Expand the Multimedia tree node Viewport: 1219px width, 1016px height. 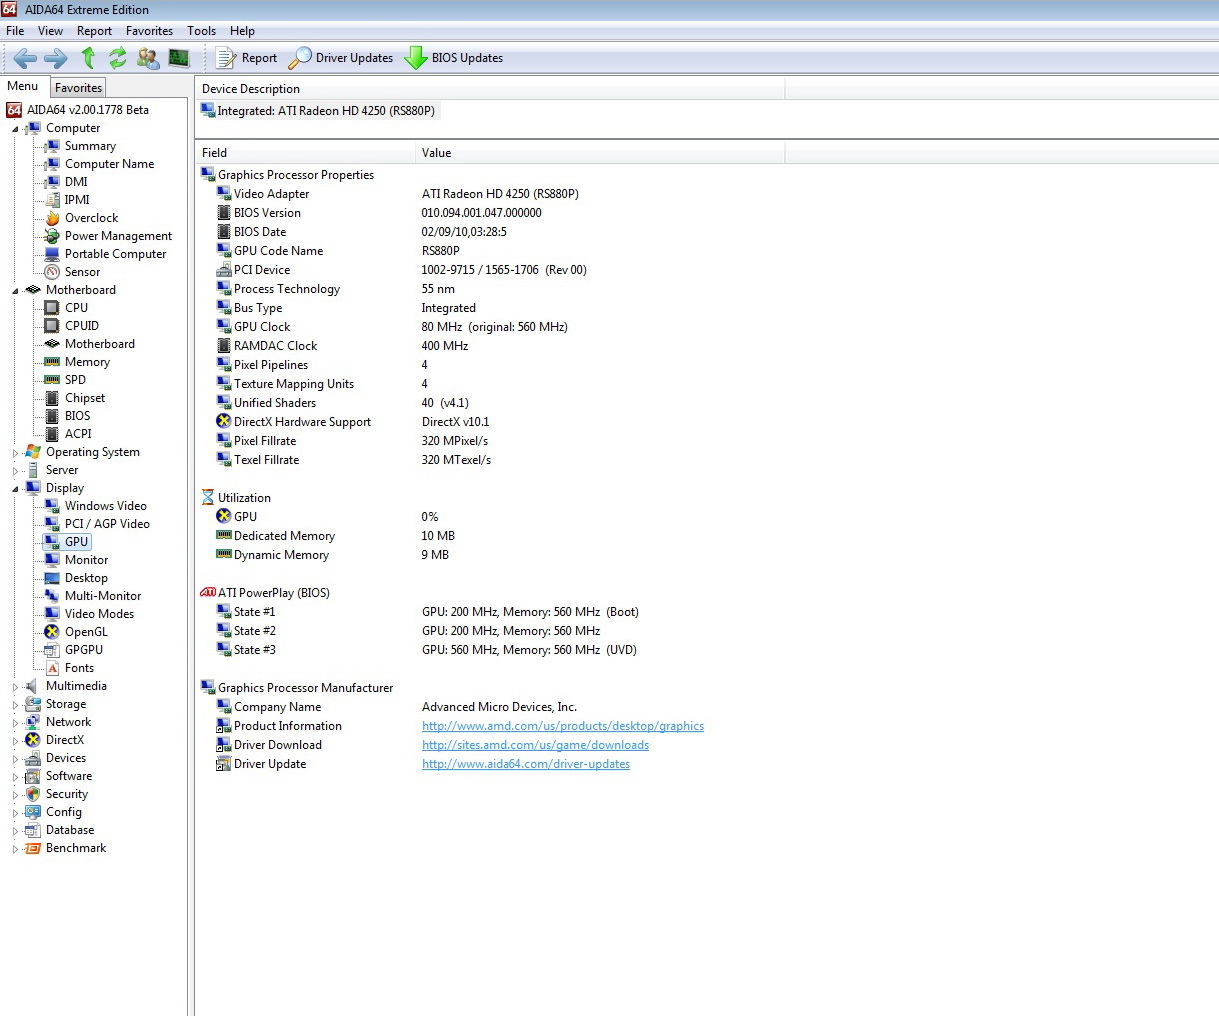tap(15, 687)
